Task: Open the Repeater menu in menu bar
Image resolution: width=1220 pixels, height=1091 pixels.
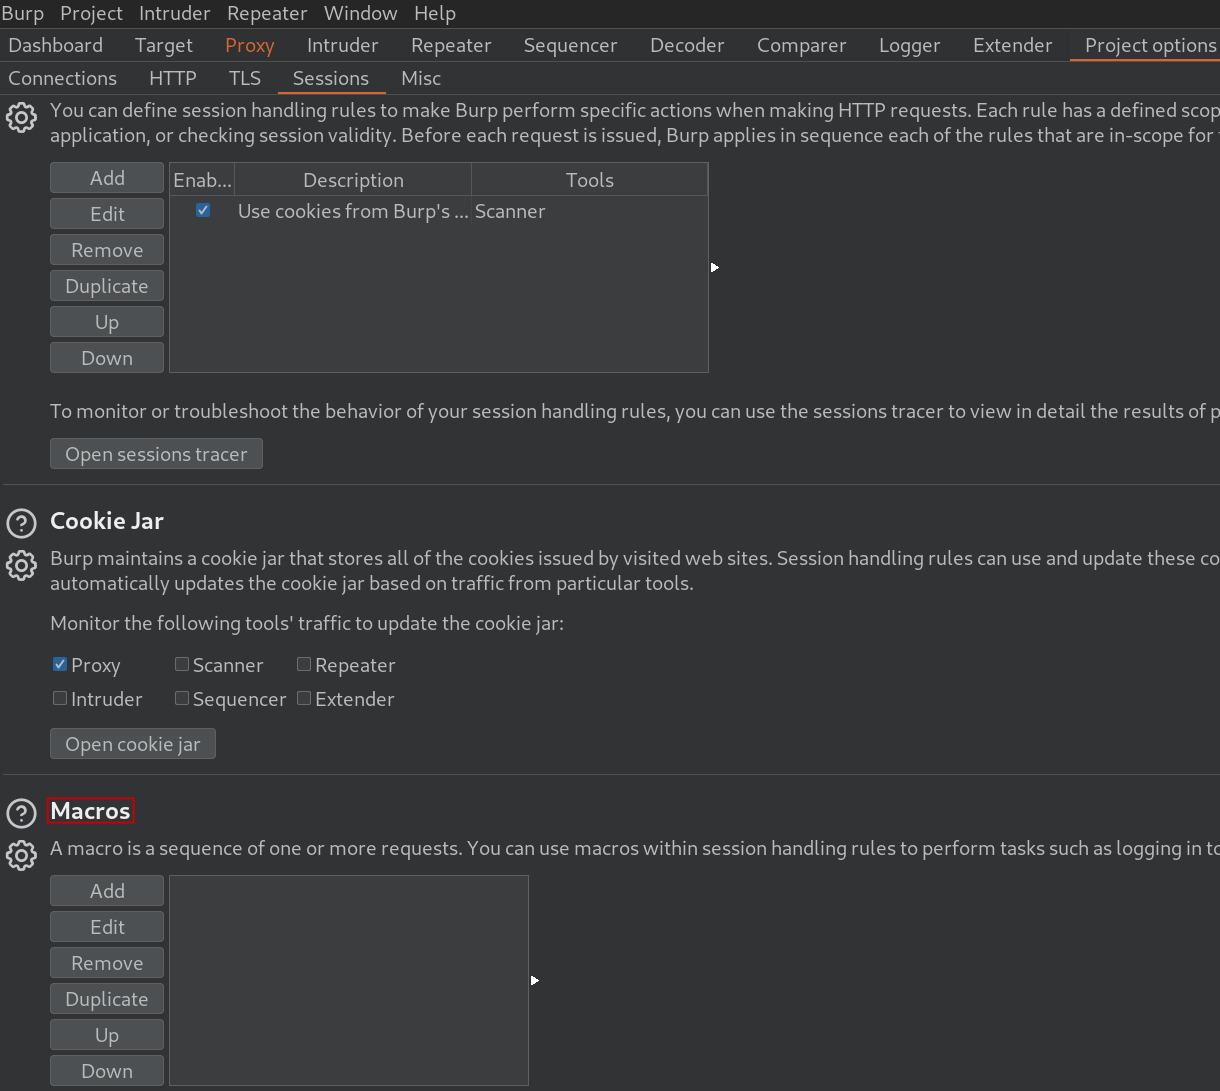Action: point(267,13)
